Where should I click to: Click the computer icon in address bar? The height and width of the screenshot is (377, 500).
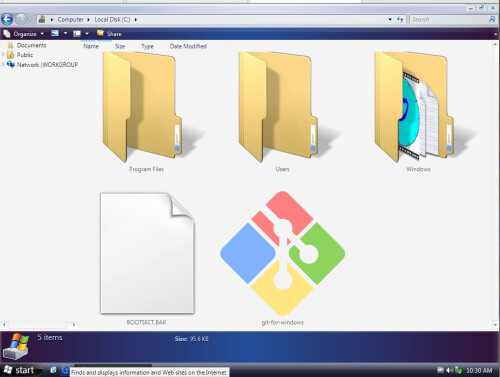click(42, 19)
